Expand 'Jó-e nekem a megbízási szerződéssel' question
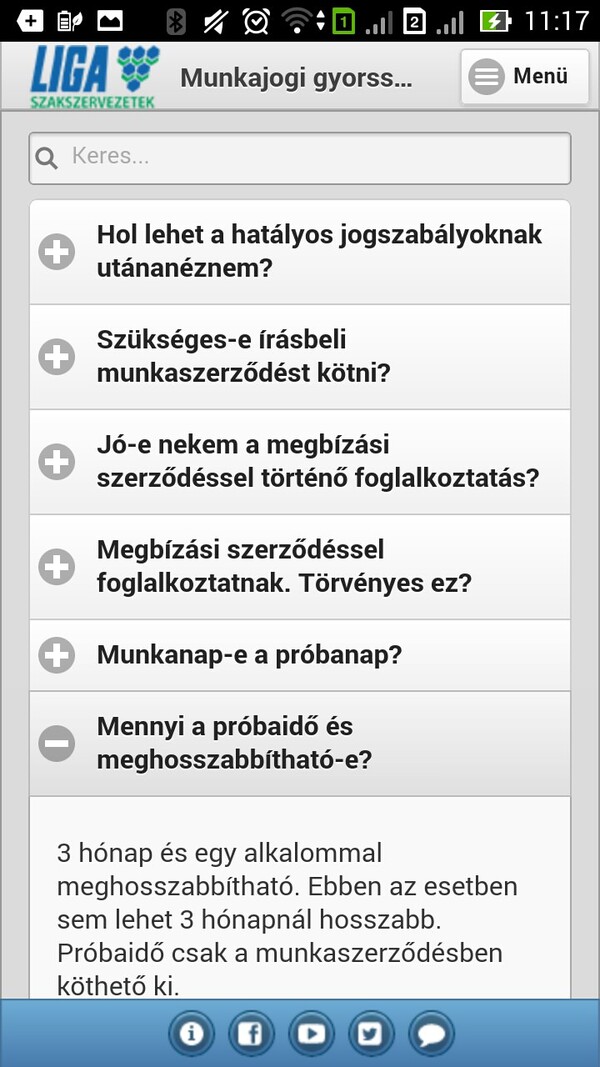 click(57, 461)
